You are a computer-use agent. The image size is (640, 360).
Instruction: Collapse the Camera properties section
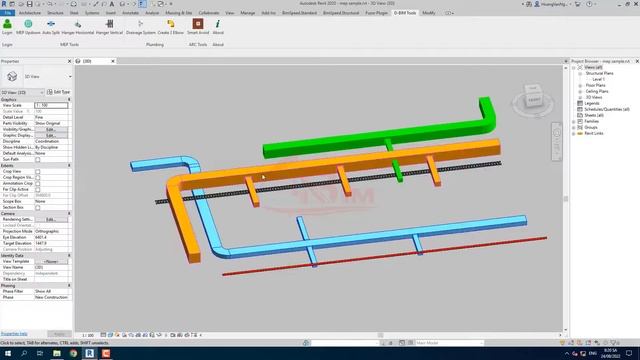click(x=69, y=213)
